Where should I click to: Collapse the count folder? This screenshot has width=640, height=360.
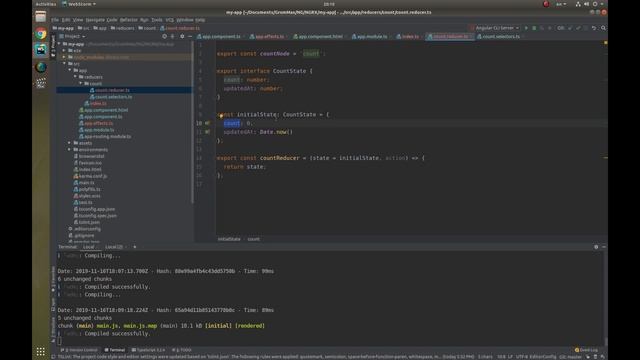(81, 83)
